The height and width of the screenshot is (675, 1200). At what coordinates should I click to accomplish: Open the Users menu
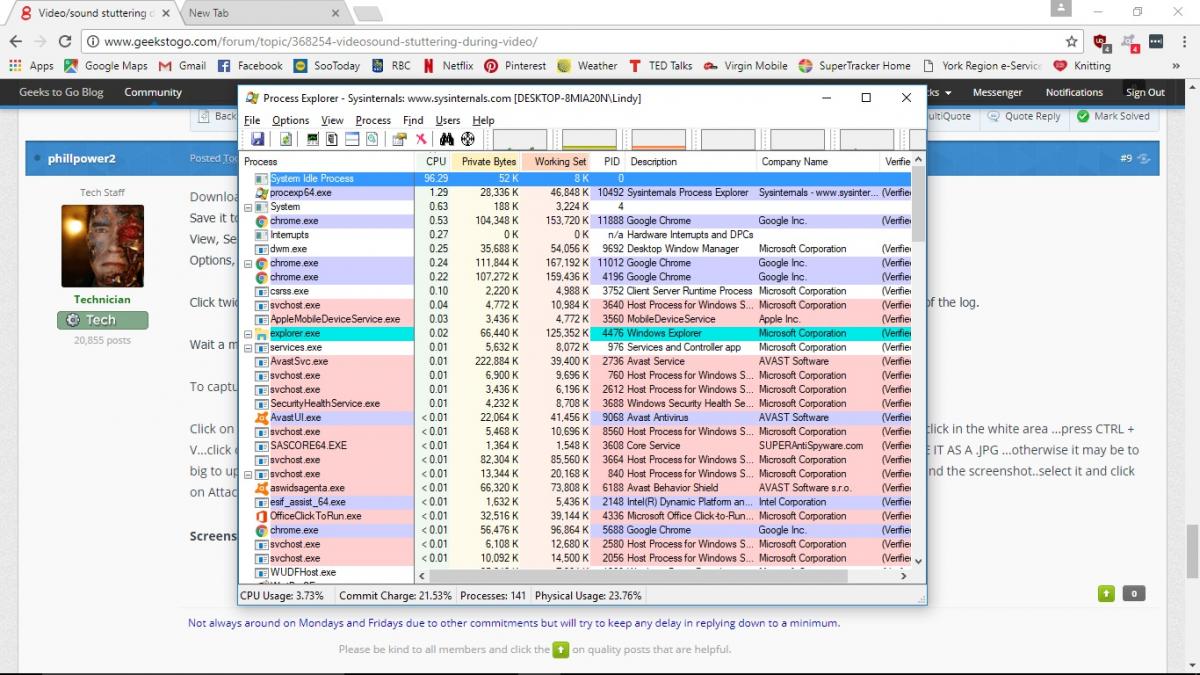448,120
